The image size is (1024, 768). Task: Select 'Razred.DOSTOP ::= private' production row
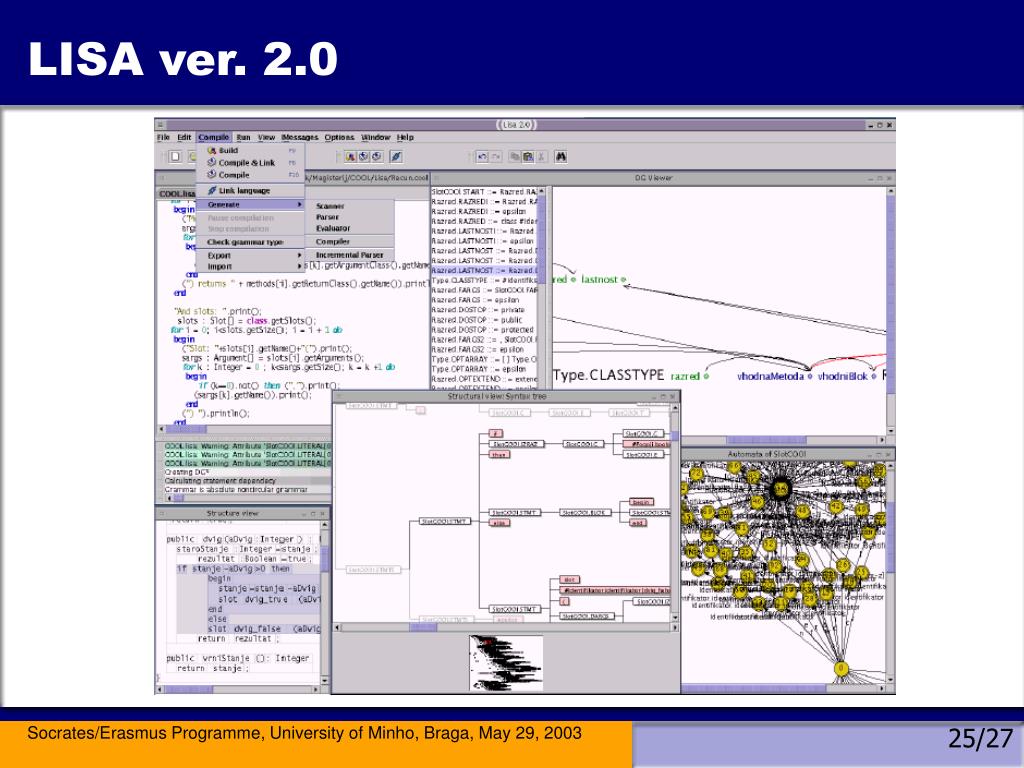(x=484, y=310)
